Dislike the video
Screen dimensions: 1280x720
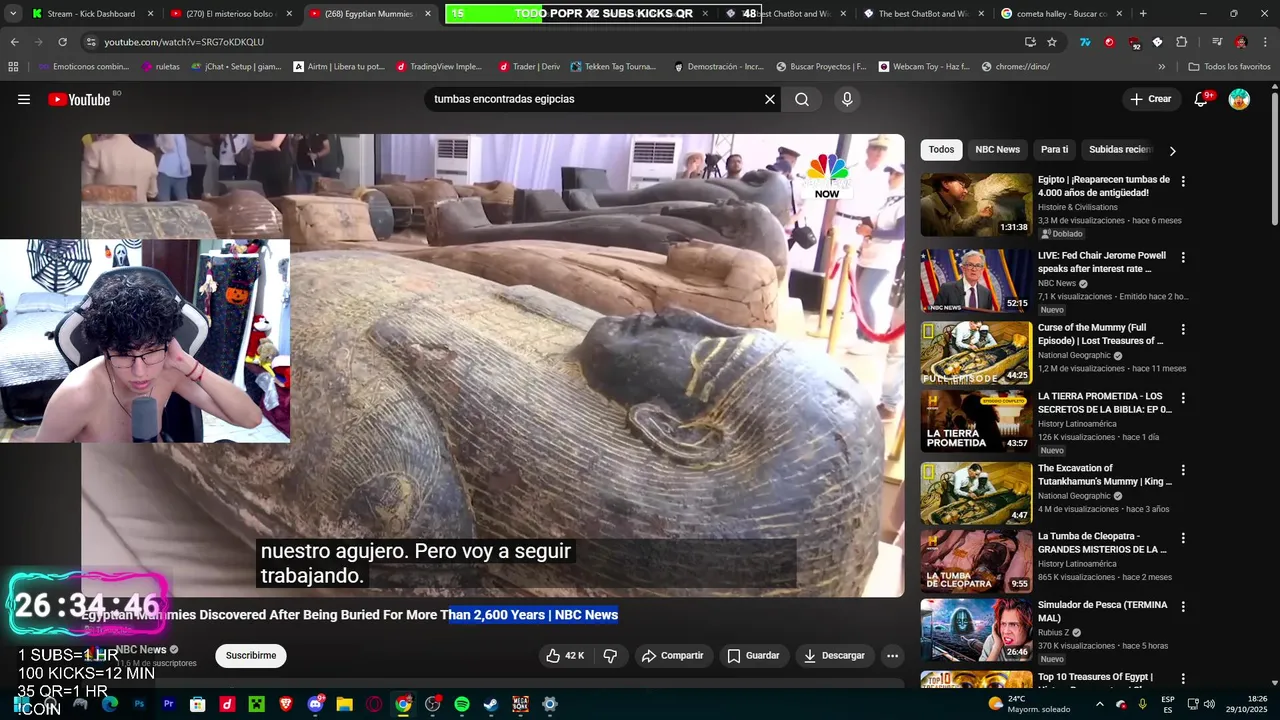click(610, 656)
